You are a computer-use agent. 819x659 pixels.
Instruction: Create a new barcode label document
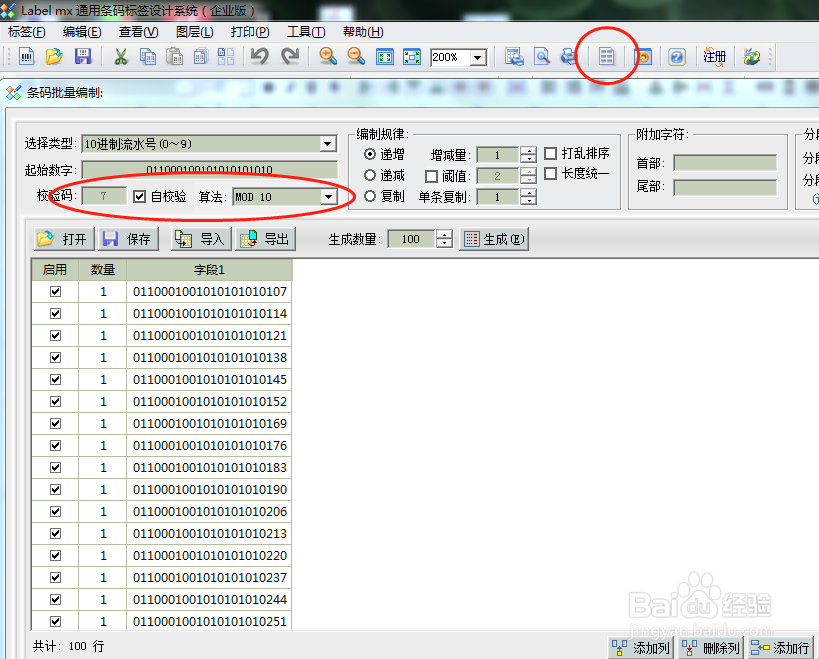[27, 56]
